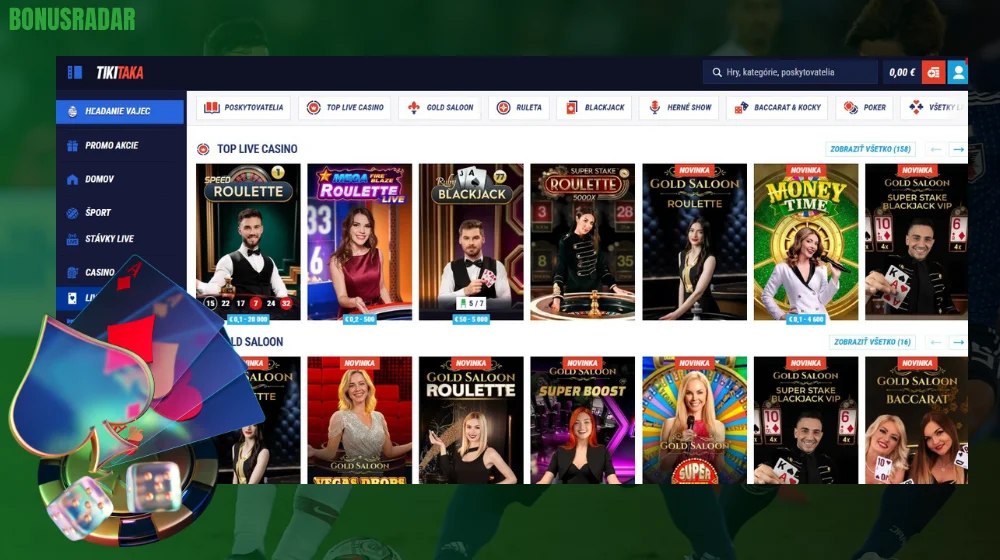Choose the Ruleta category

[x=519, y=107]
